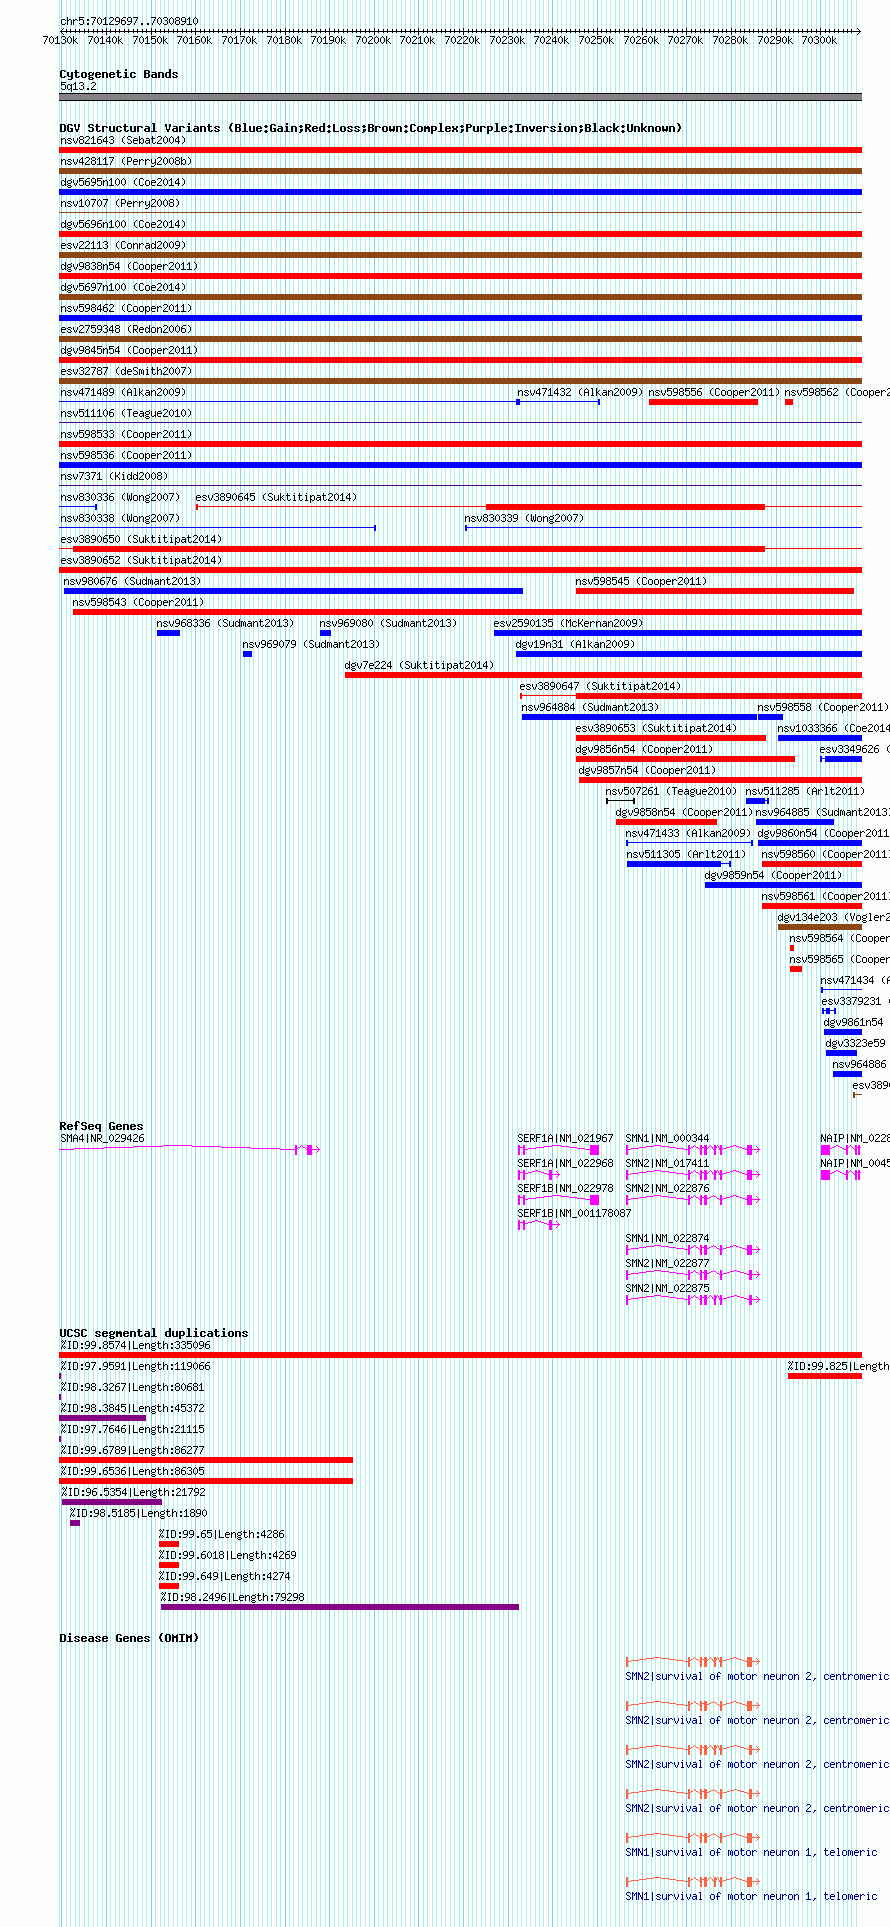Open duplication %ID:99.8574|Length:335096
The image size is (890, 1927).
(x=135, y=1345)
